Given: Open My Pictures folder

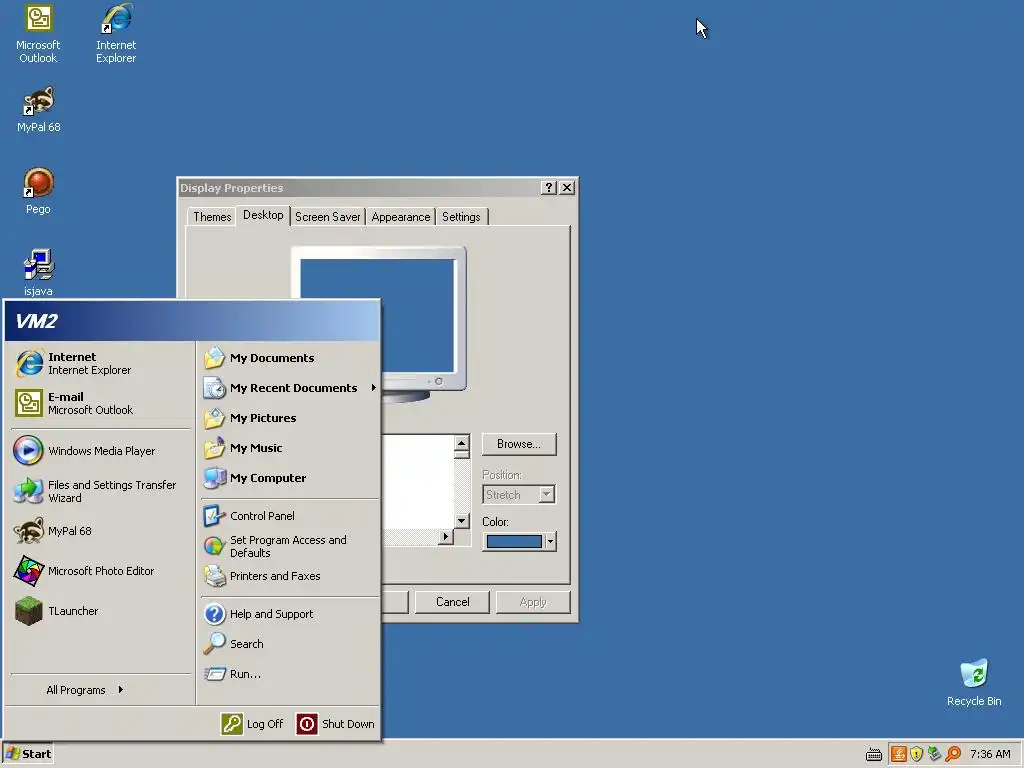Looking at the screenshot, I should 290,418.
